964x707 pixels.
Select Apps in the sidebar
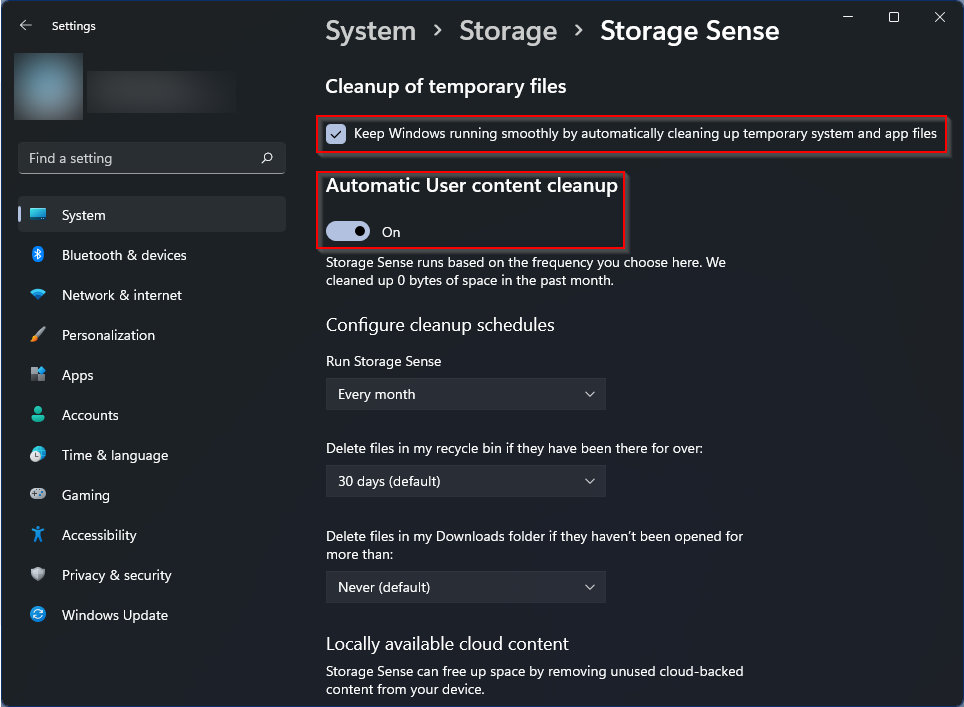point(77,375)
